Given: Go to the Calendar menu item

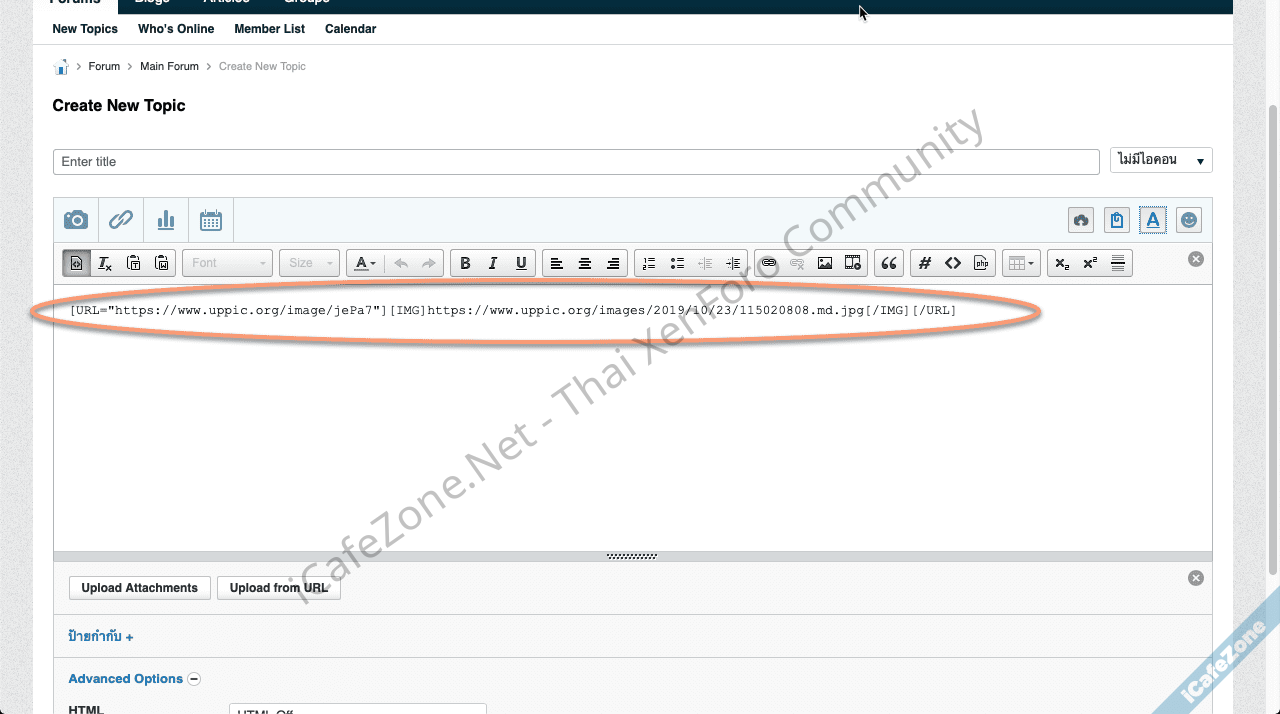Looking at the screenshot, I should 350,29.
